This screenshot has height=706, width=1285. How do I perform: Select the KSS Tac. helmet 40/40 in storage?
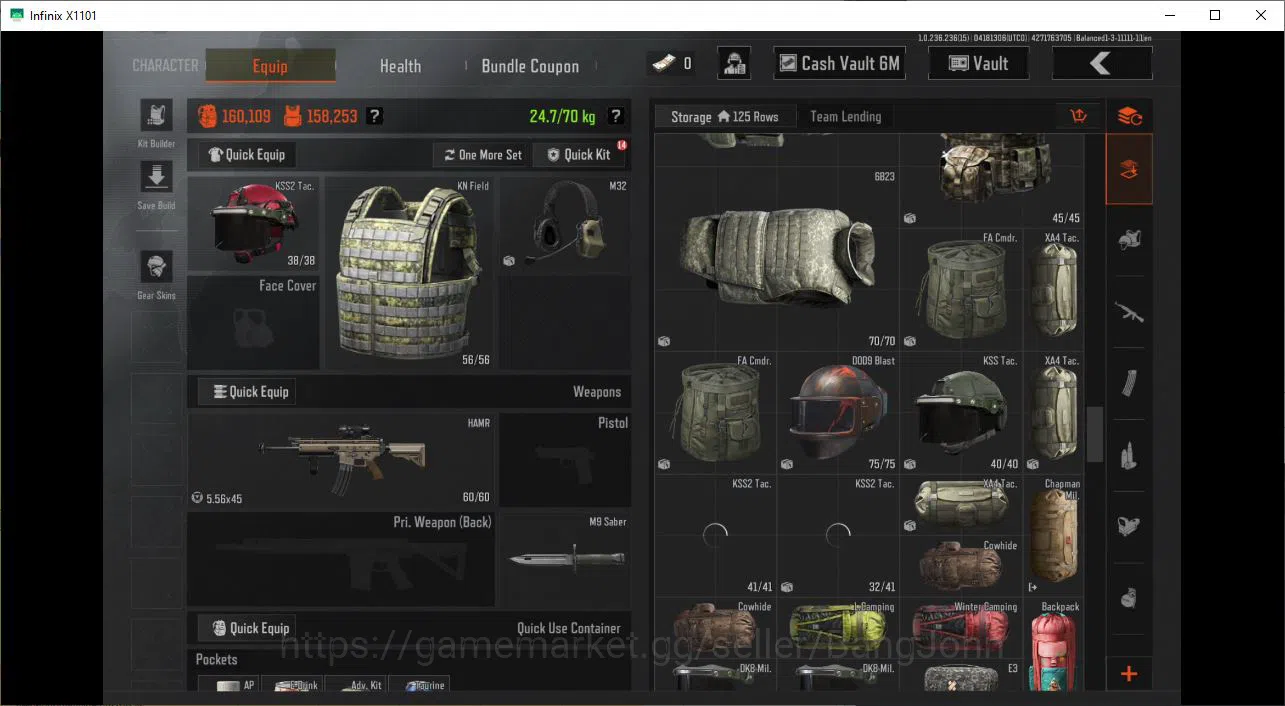click(961, 413)
